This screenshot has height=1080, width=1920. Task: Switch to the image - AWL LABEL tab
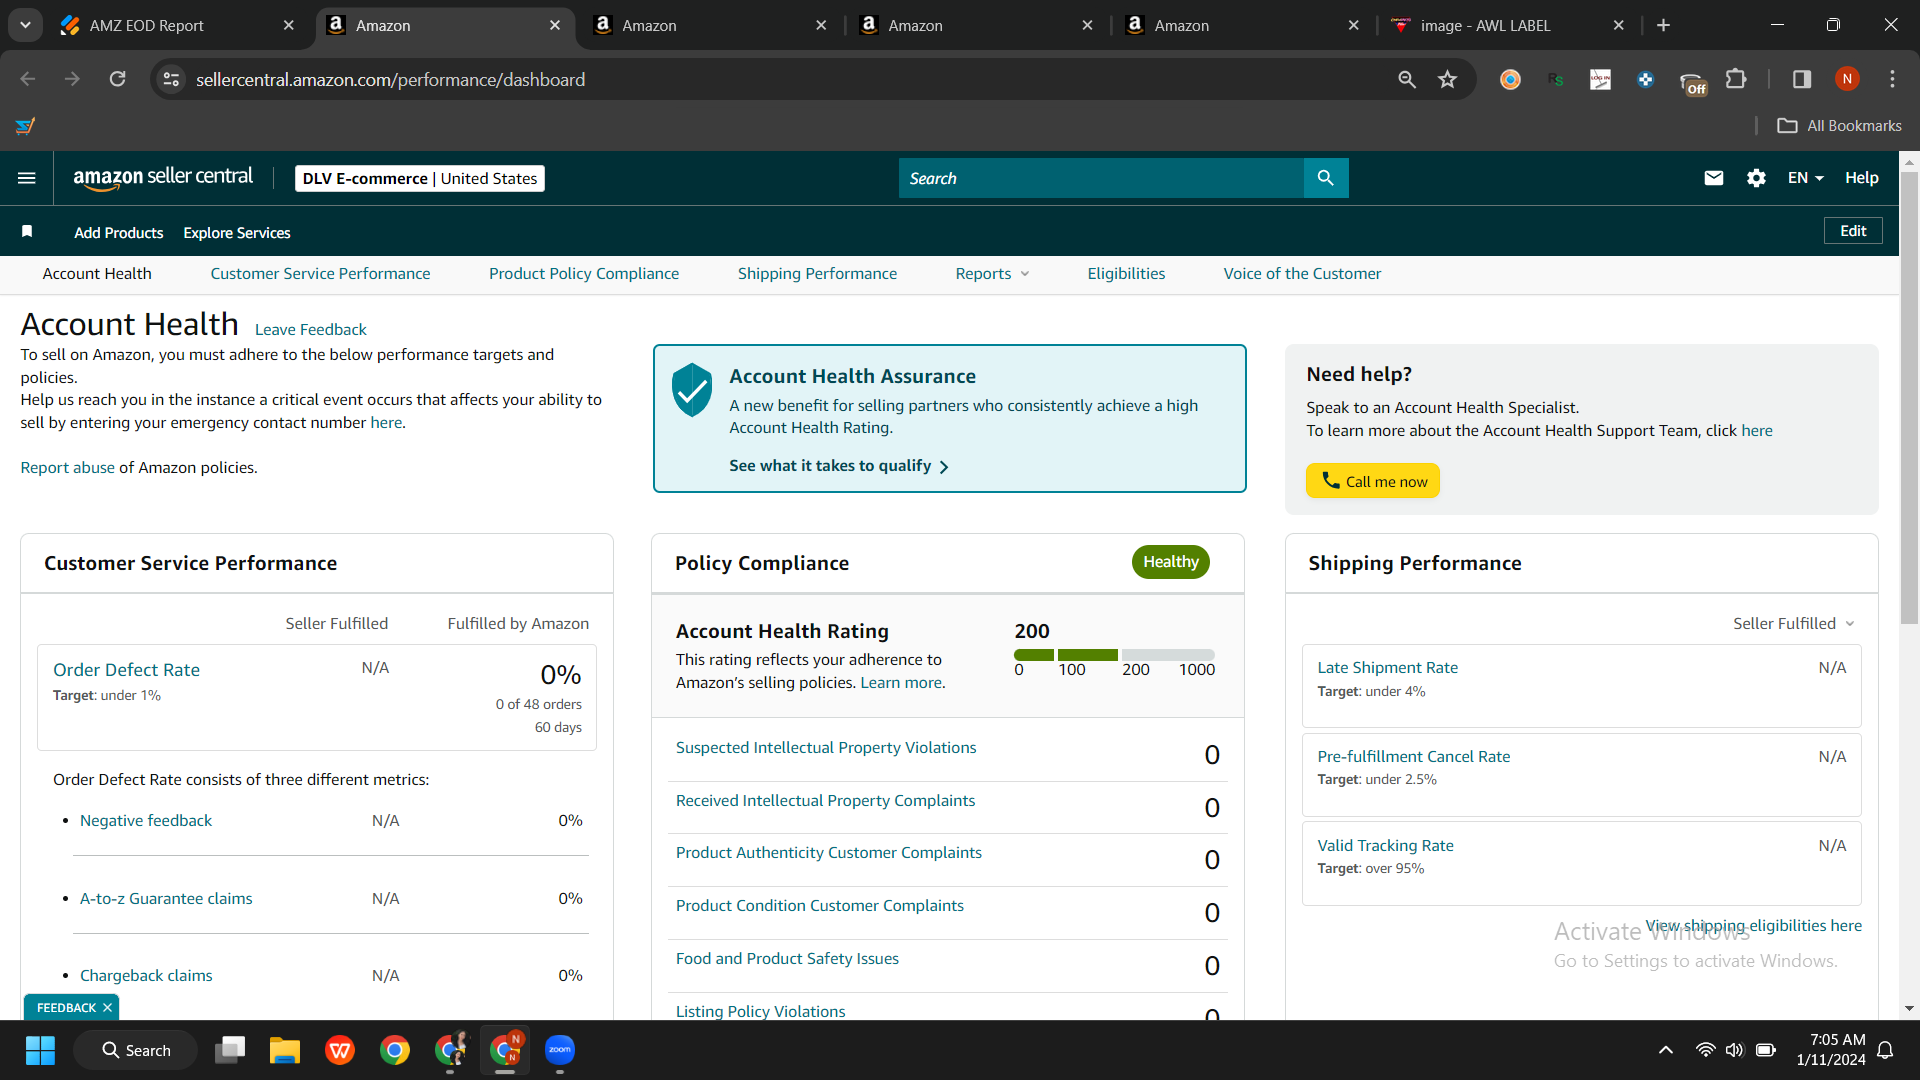pos(1507,25)
